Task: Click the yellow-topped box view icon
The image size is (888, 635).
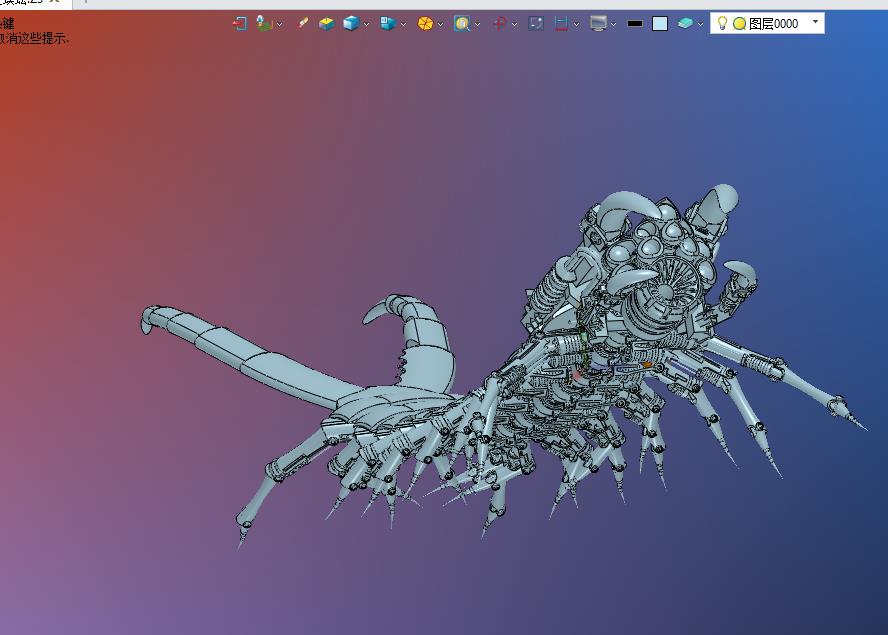Action: pyautogui.click(x=326, y=24)
